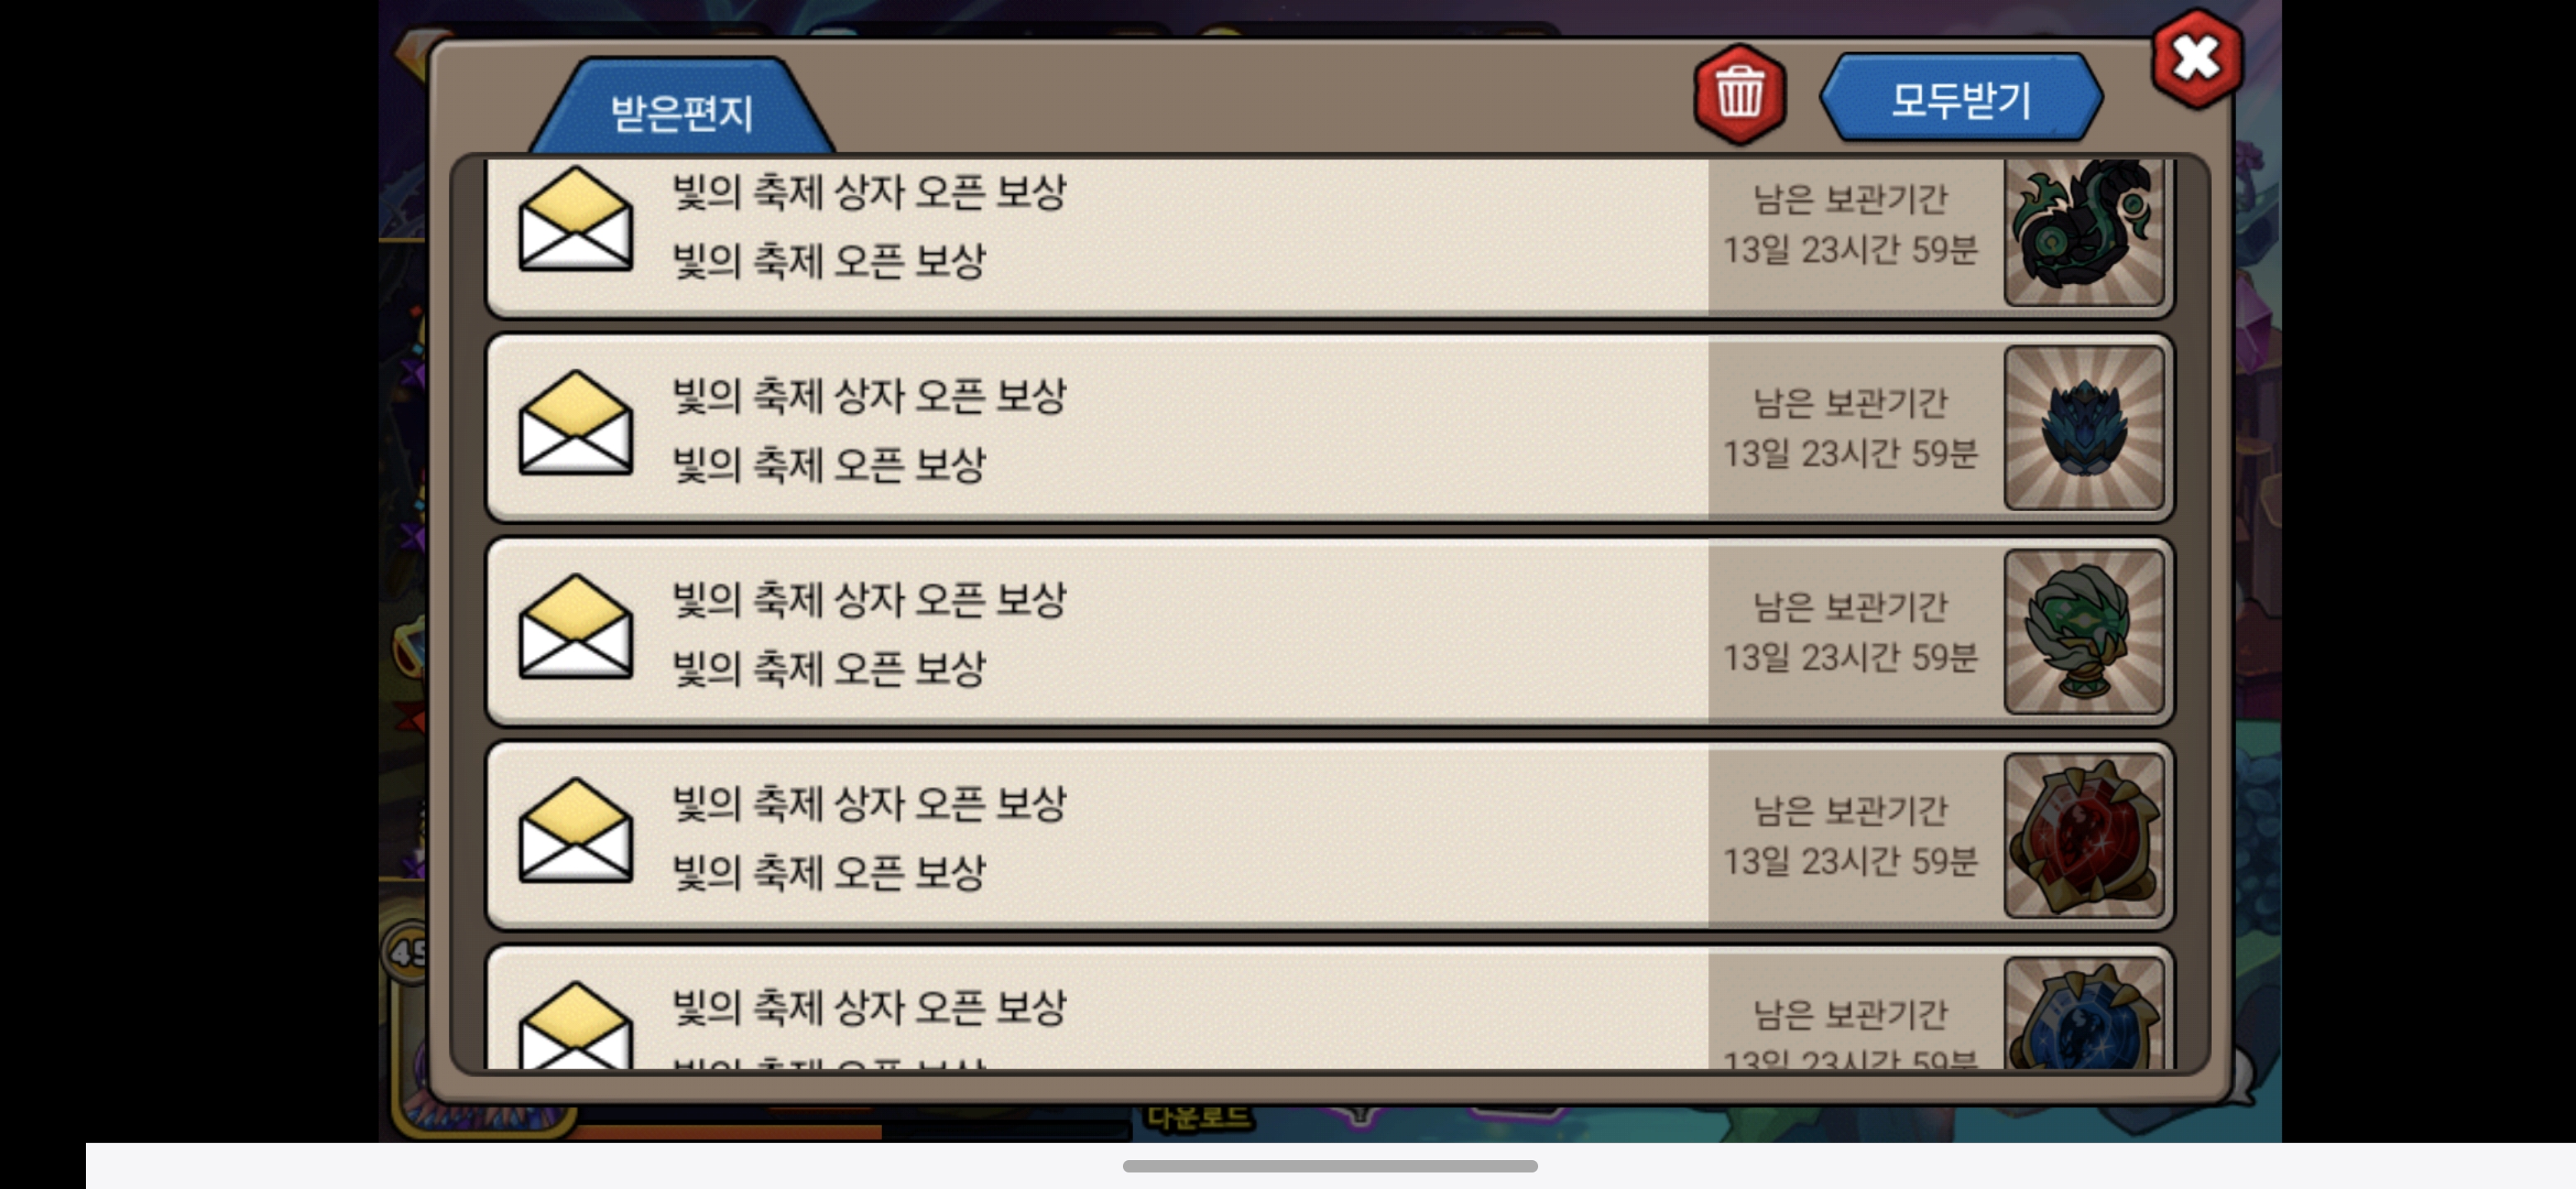Screen dimensions: 2576x1189
Task: Select the 받은편지 tab
Action: [681, 109]
